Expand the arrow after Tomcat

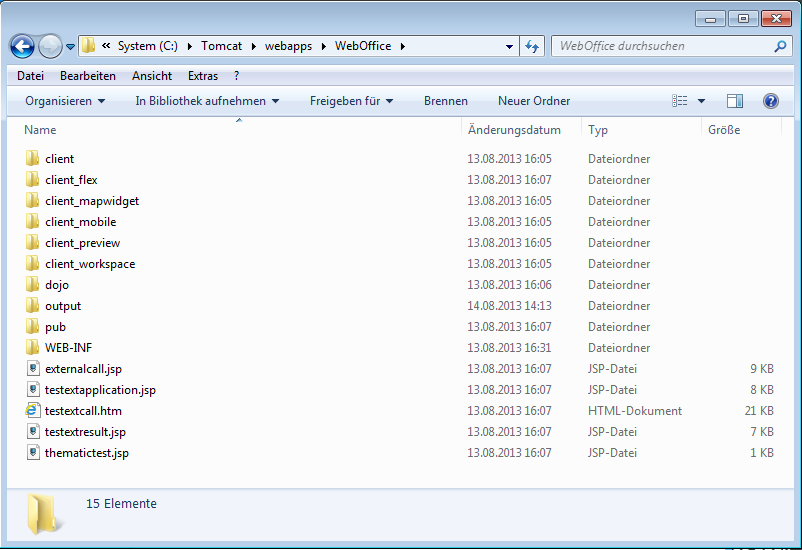pos(254,47)
